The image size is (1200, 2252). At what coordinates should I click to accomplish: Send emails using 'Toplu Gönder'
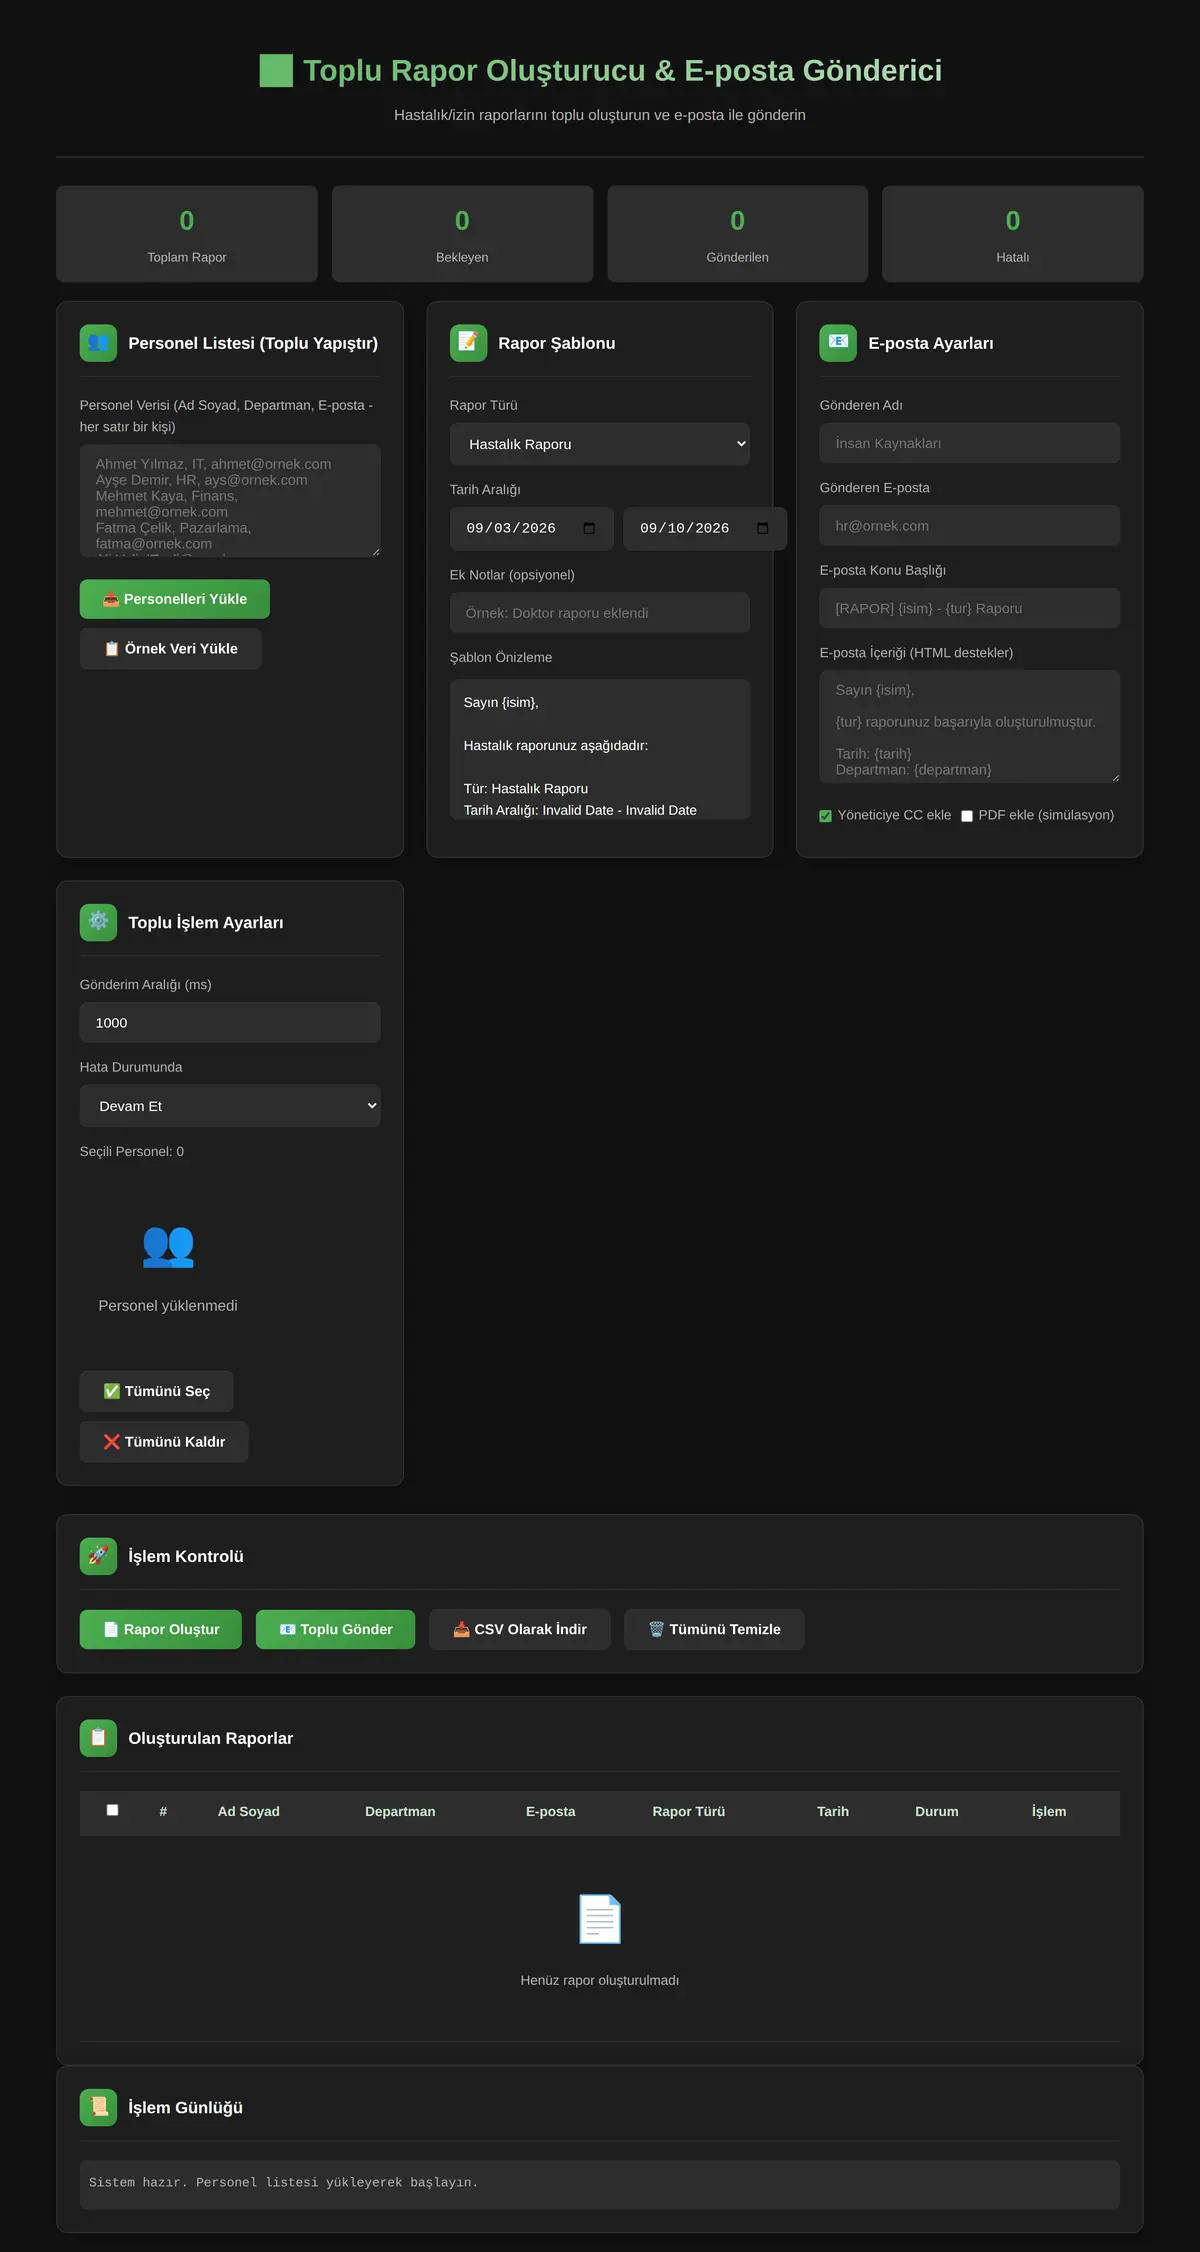point(336,1629)
